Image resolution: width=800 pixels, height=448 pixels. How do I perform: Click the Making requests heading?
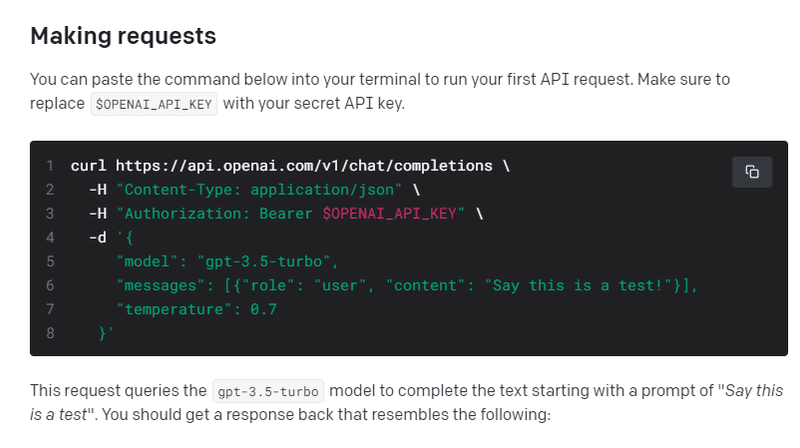tap(123, 36)
